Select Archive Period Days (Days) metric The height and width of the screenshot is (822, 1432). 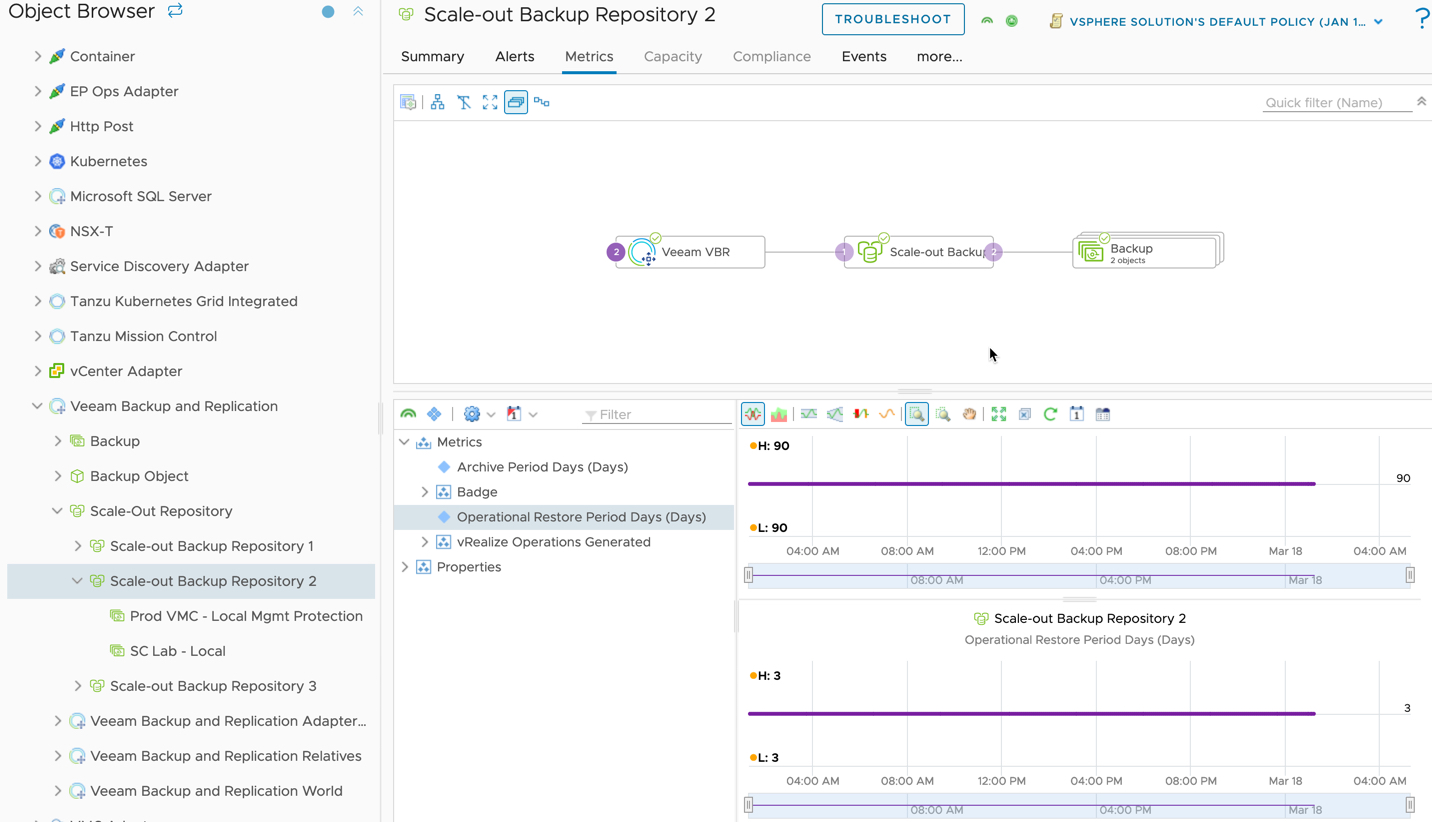coord(542,467)
